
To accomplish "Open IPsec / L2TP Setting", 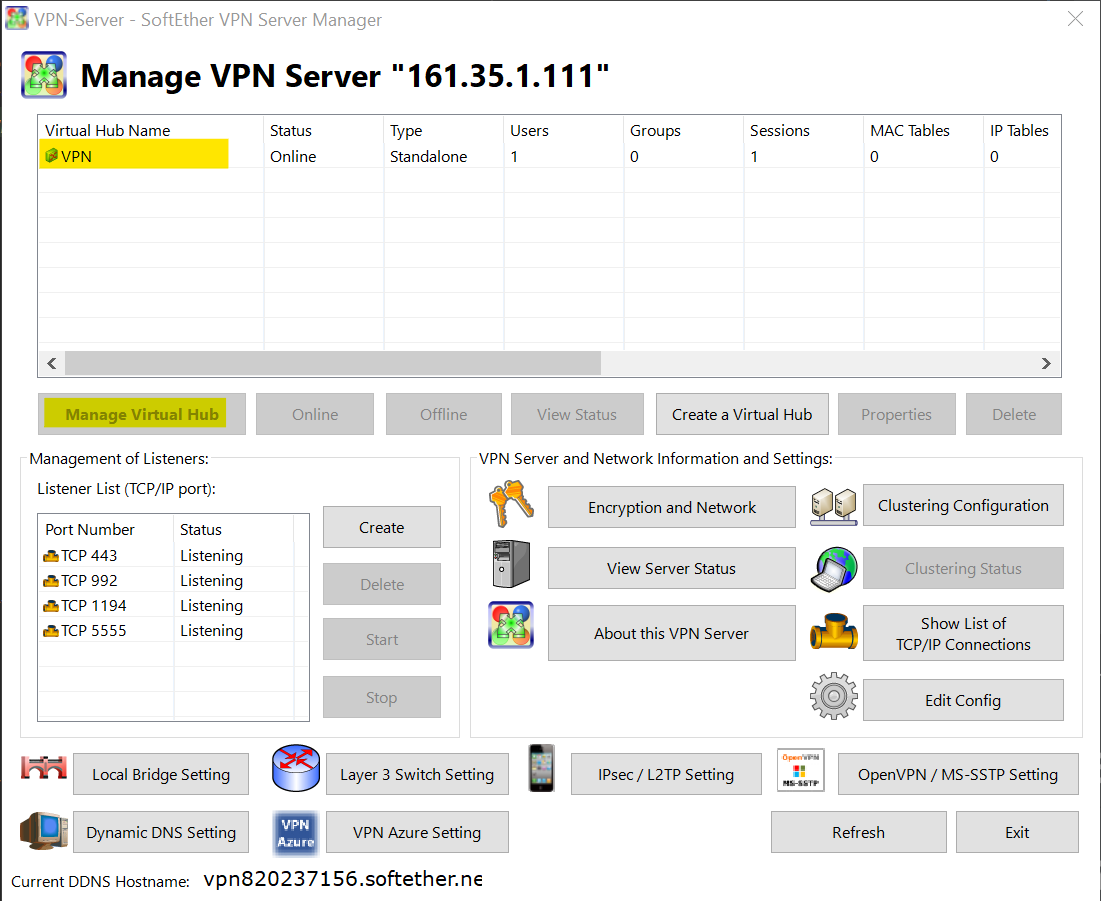I will click(x=666, y=774).
